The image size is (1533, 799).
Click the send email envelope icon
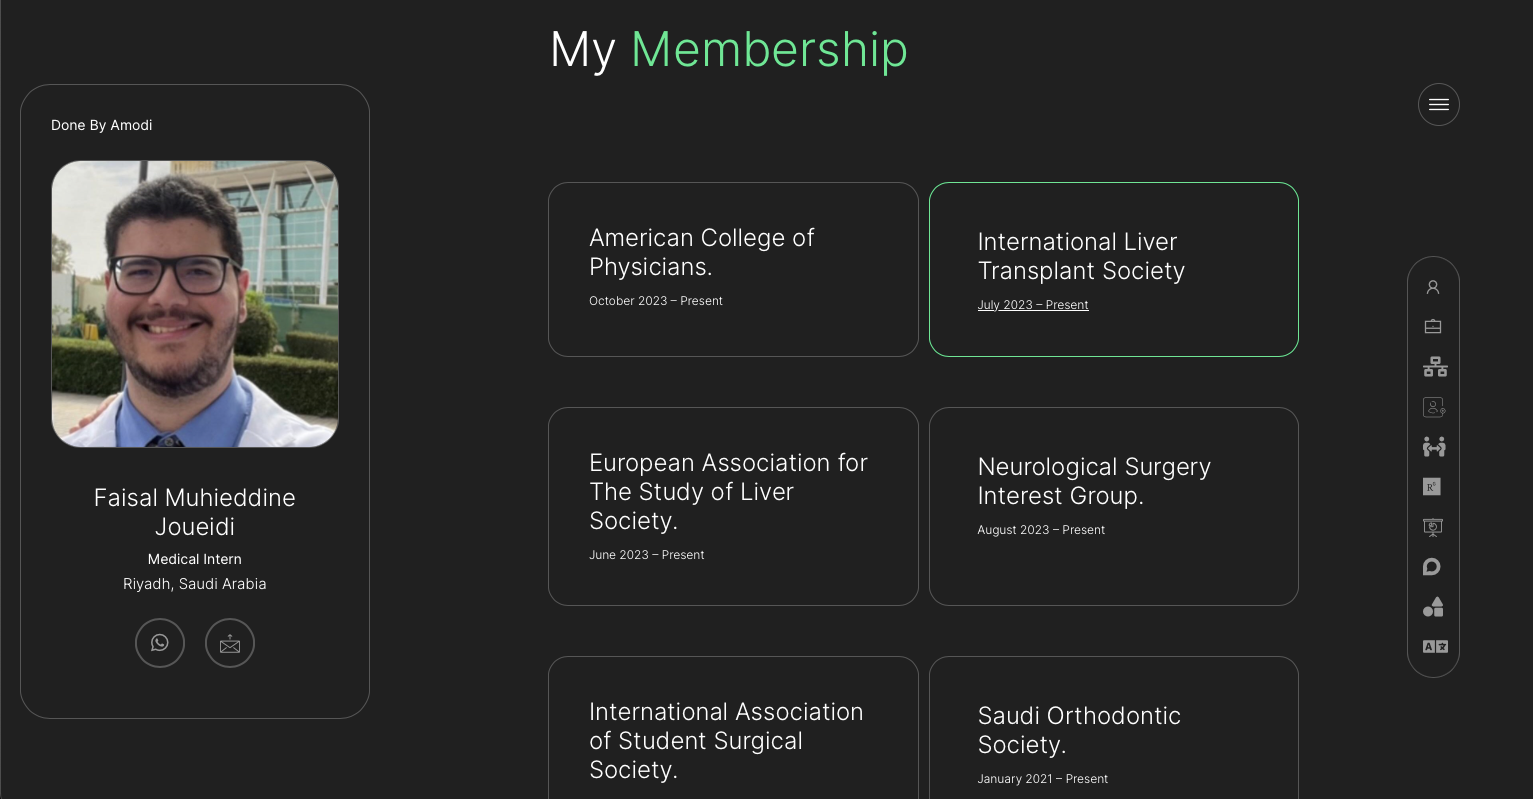(230, 643)
